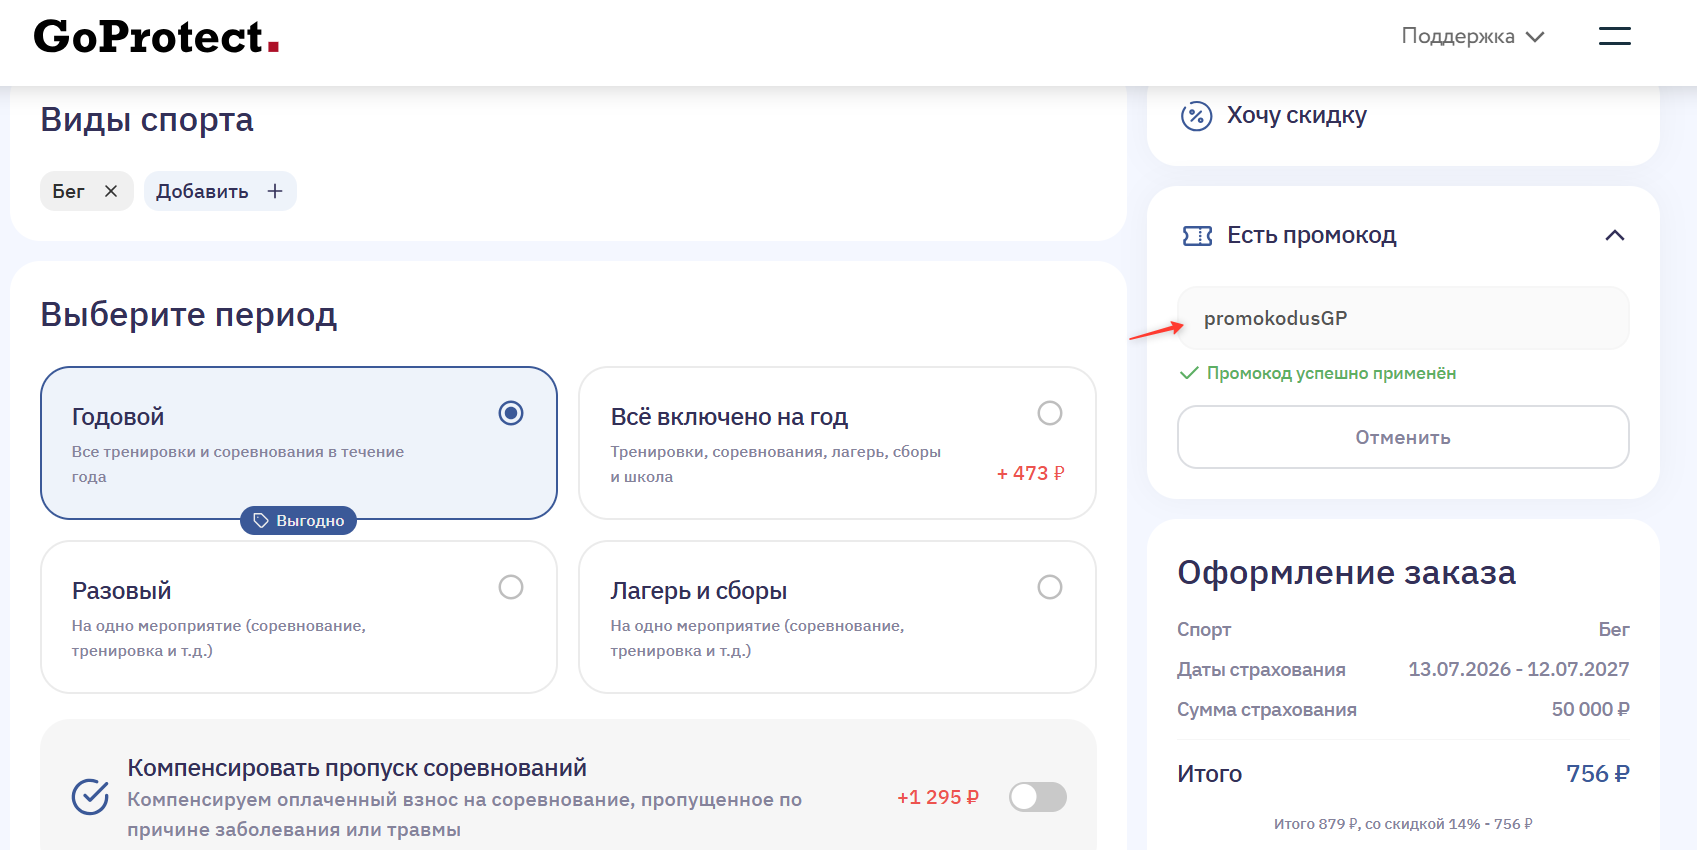
Task: Click the Отменить promo code button
Action: 1403,437
